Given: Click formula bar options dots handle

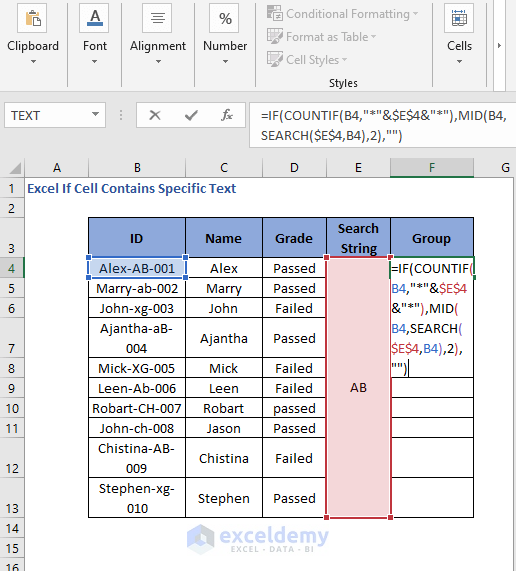Looking at the screenshot, I should pos(121,115).
